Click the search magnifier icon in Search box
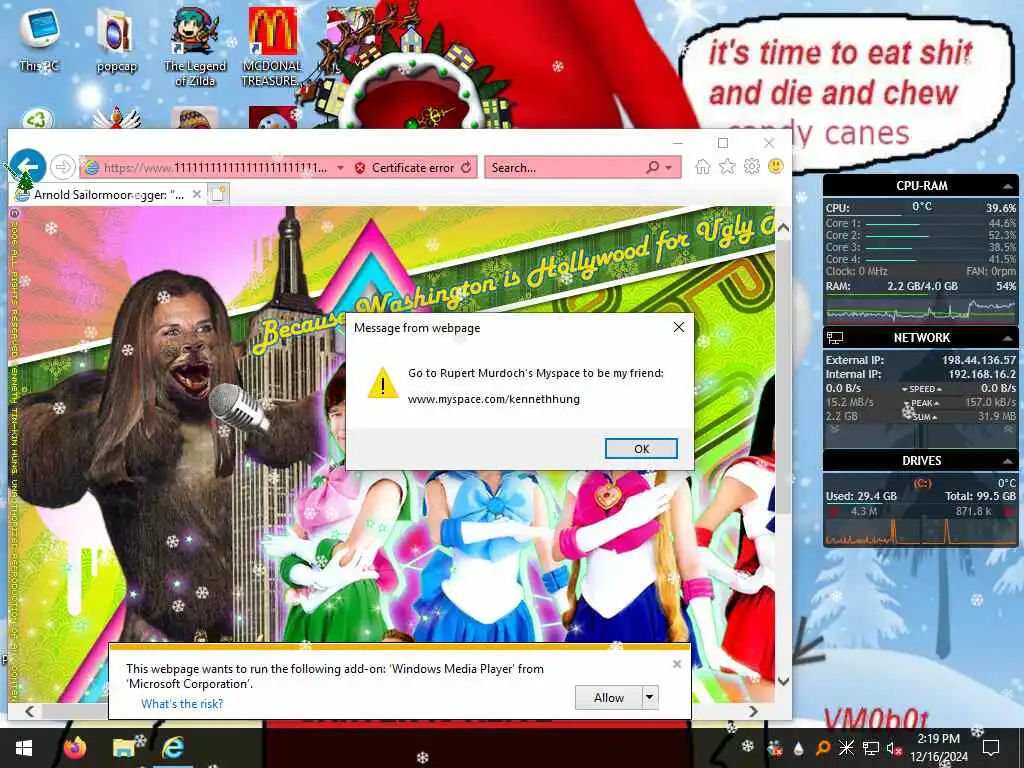The height and width of the screenshot is (768, 1024). 652,167
